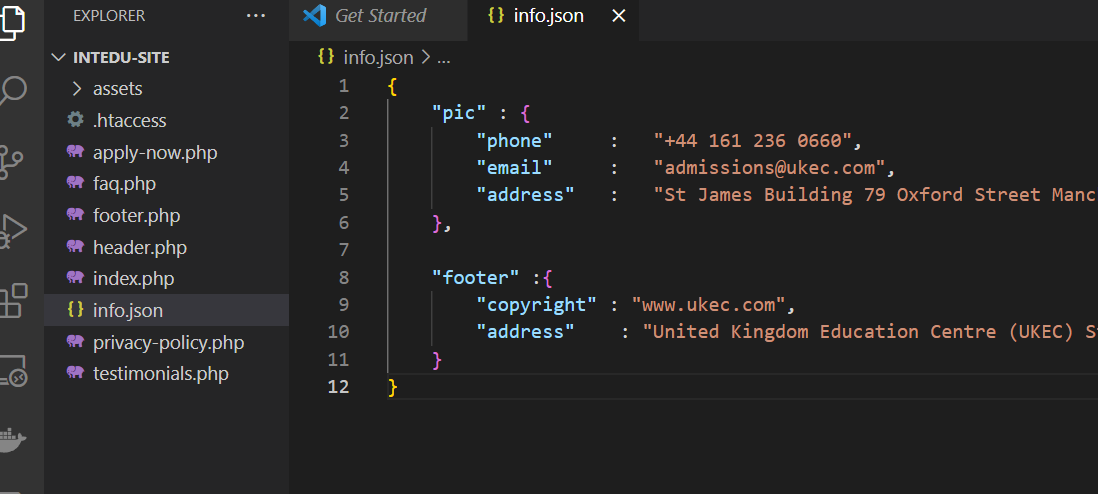The height and width of the screenshot is (494, 1098).
Task: Open the Docker view in activity bar
Action: (x=12, y=438)
